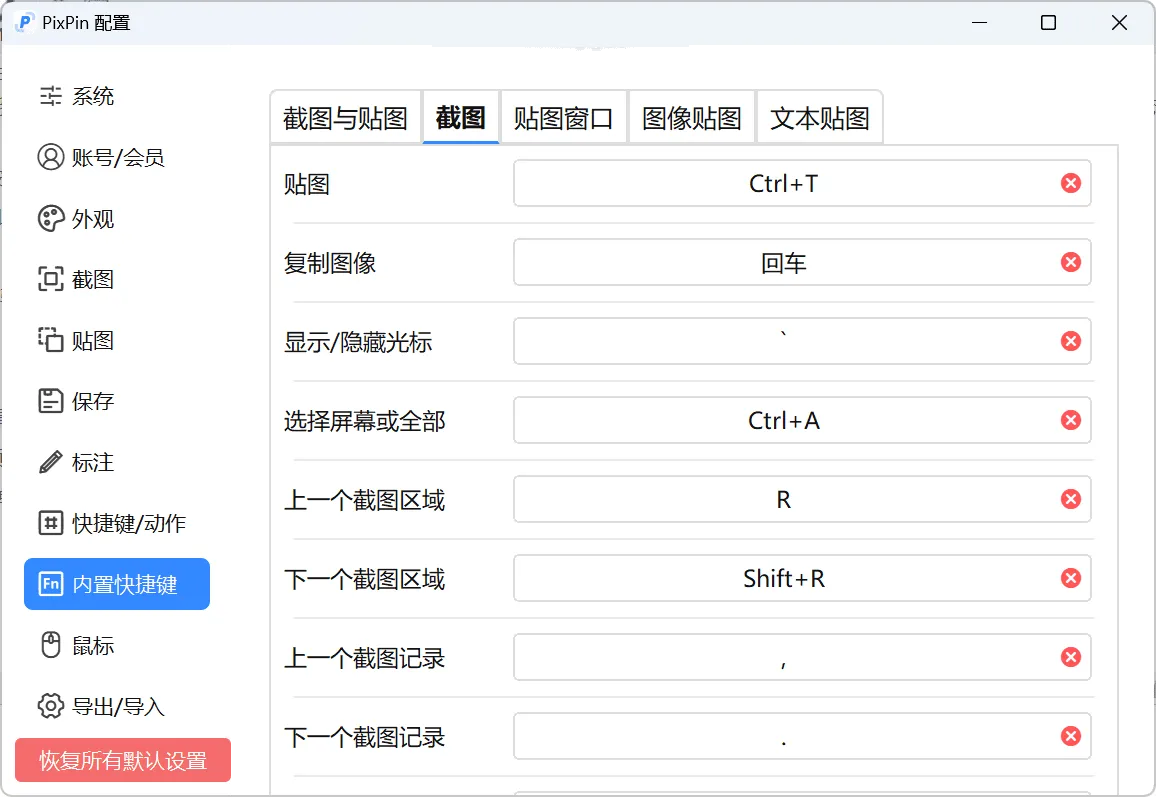Switch to the 文本贴图 tab
The height and width of the screenshot is (797, 1156).
820,116
